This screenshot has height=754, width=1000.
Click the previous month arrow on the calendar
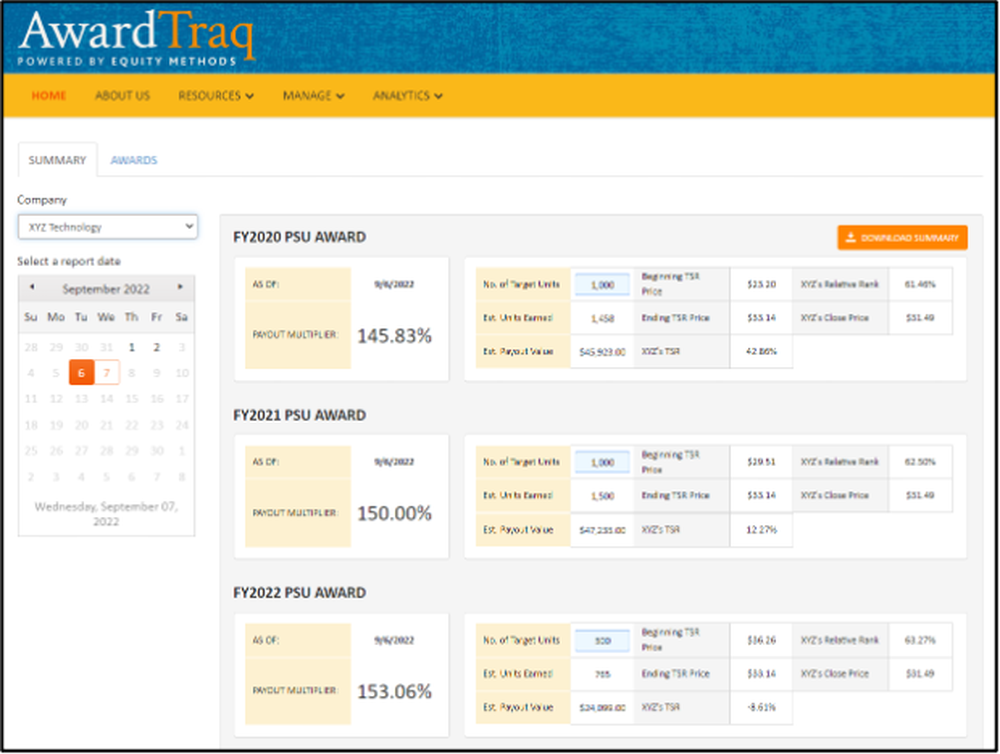click(x=31, y=288)
